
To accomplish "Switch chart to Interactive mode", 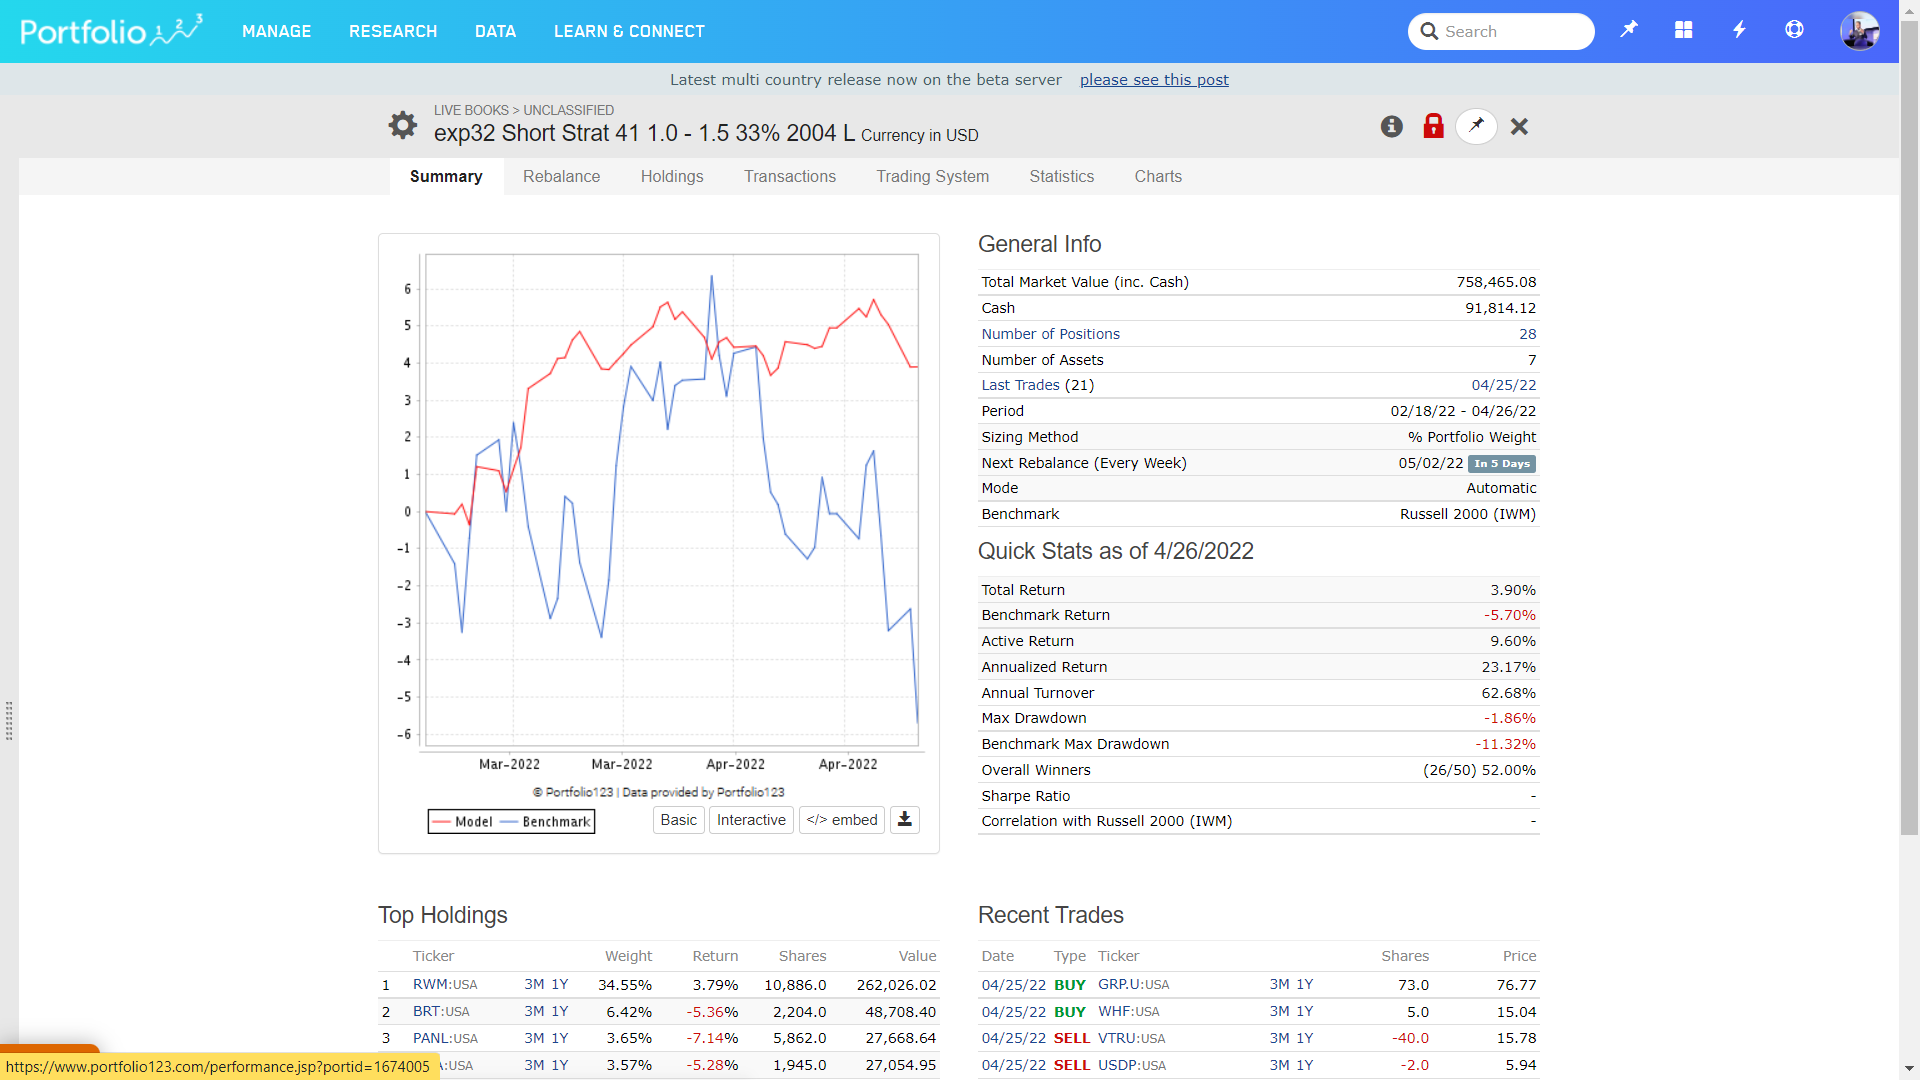I will (751, 820).
